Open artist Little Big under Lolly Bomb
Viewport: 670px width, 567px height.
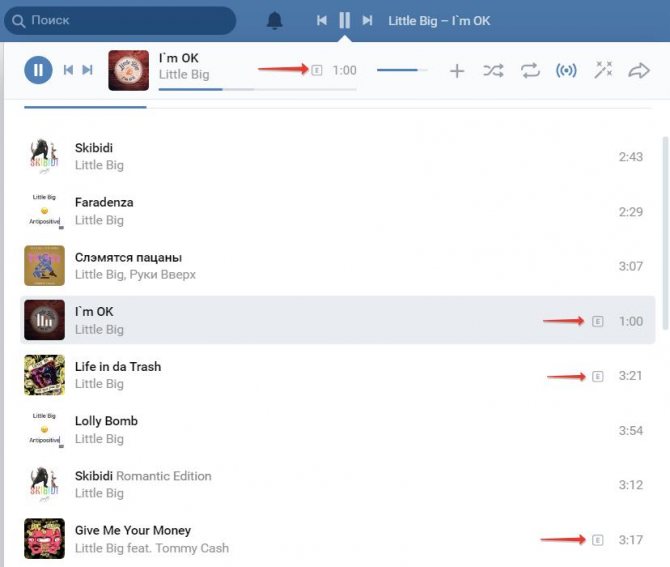[99, 439]
